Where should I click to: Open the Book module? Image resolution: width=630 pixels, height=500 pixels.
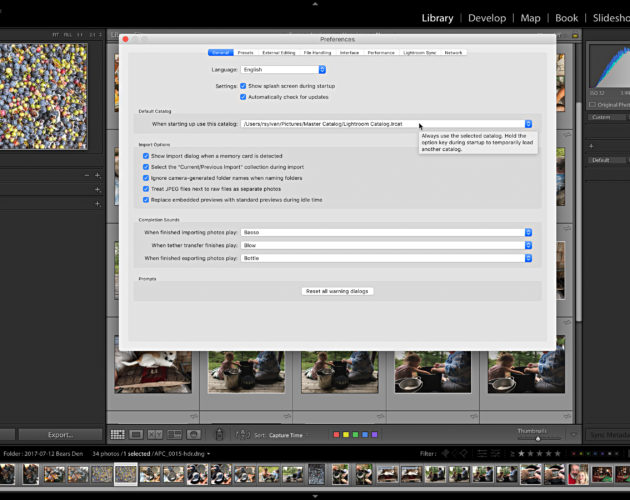coord(567,18)
